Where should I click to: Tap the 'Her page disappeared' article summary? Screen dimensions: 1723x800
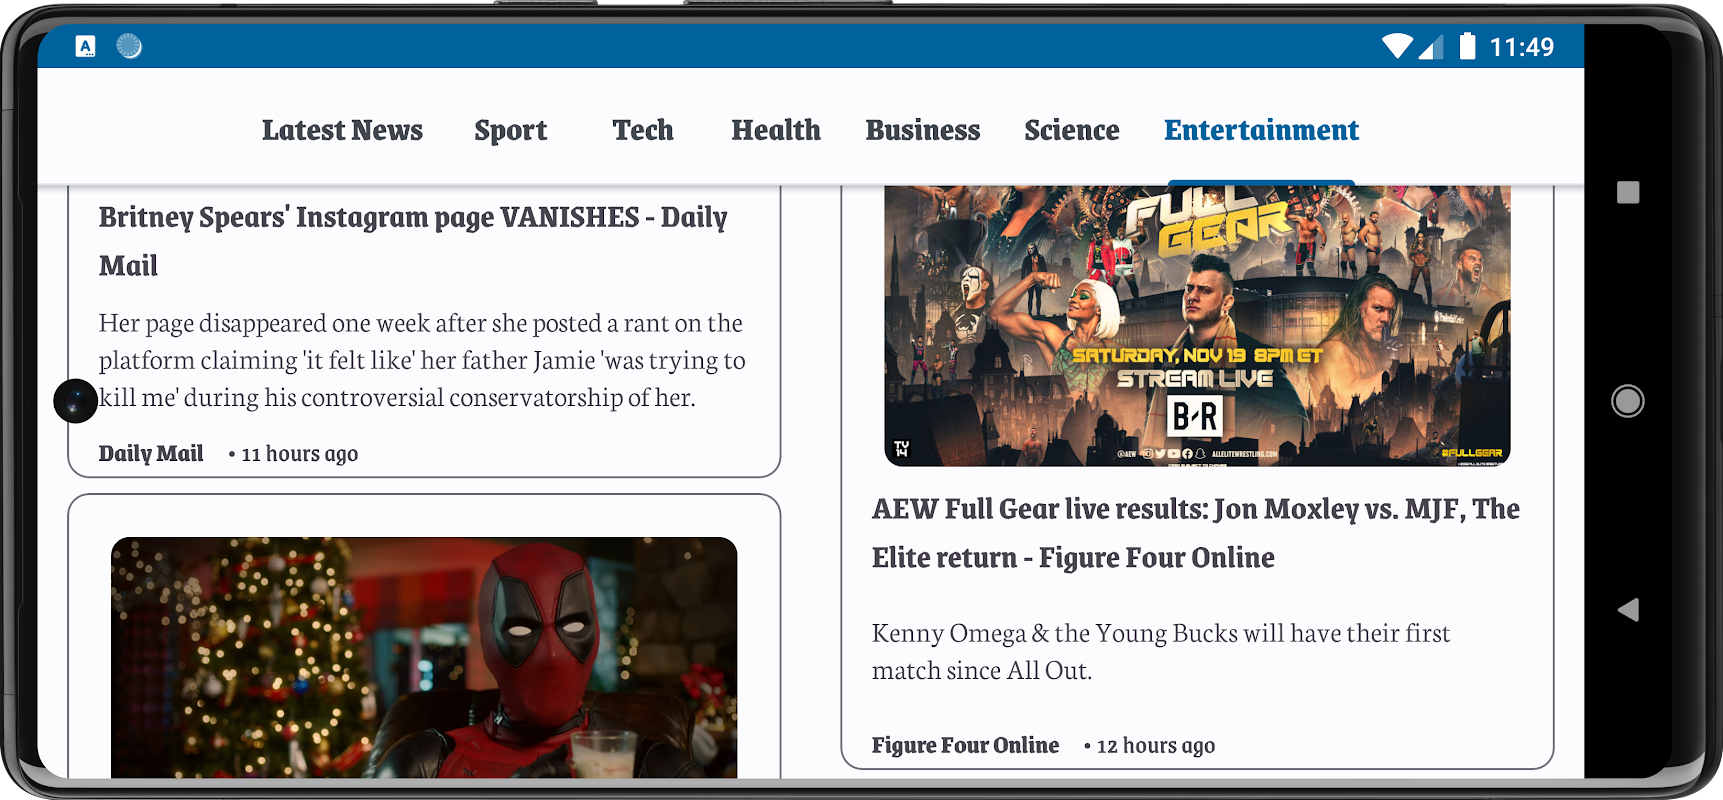(422, 360)
